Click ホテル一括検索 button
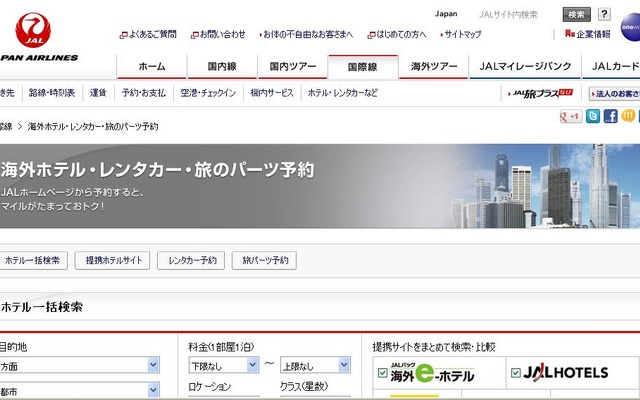The image size is (640, 400). pyautogui.click(x=33, y=260)
